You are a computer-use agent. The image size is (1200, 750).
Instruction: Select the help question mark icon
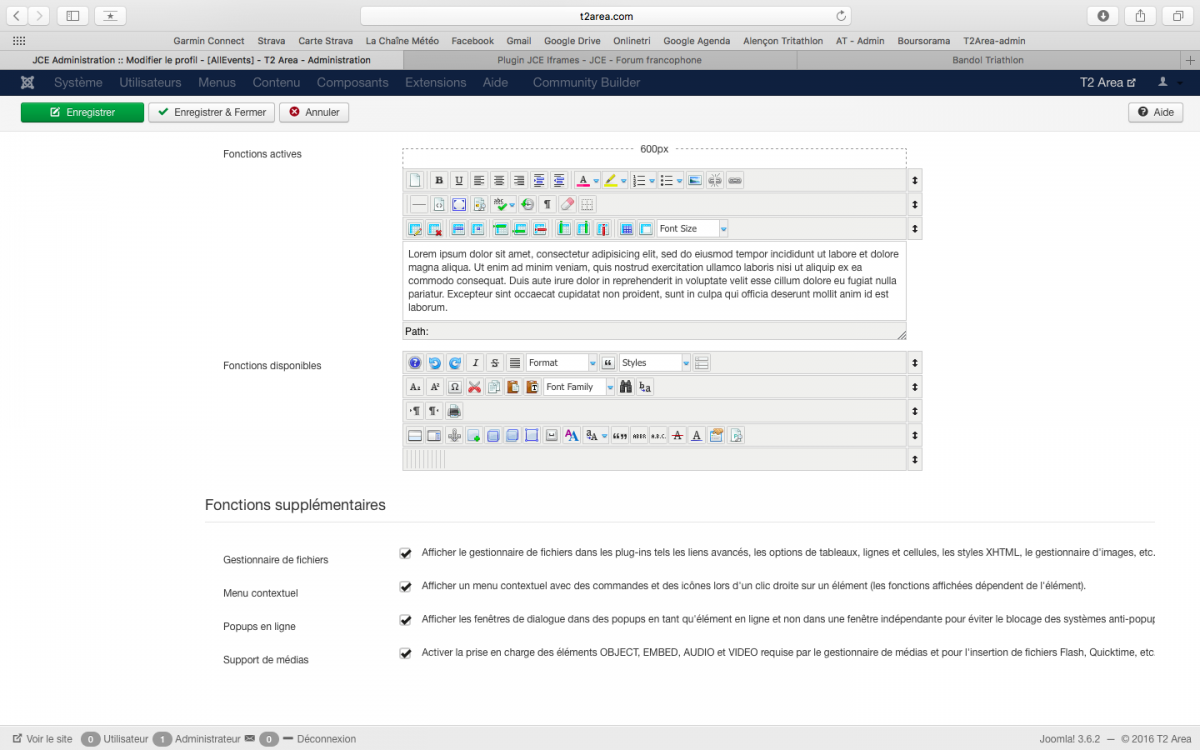click(414, 363)
